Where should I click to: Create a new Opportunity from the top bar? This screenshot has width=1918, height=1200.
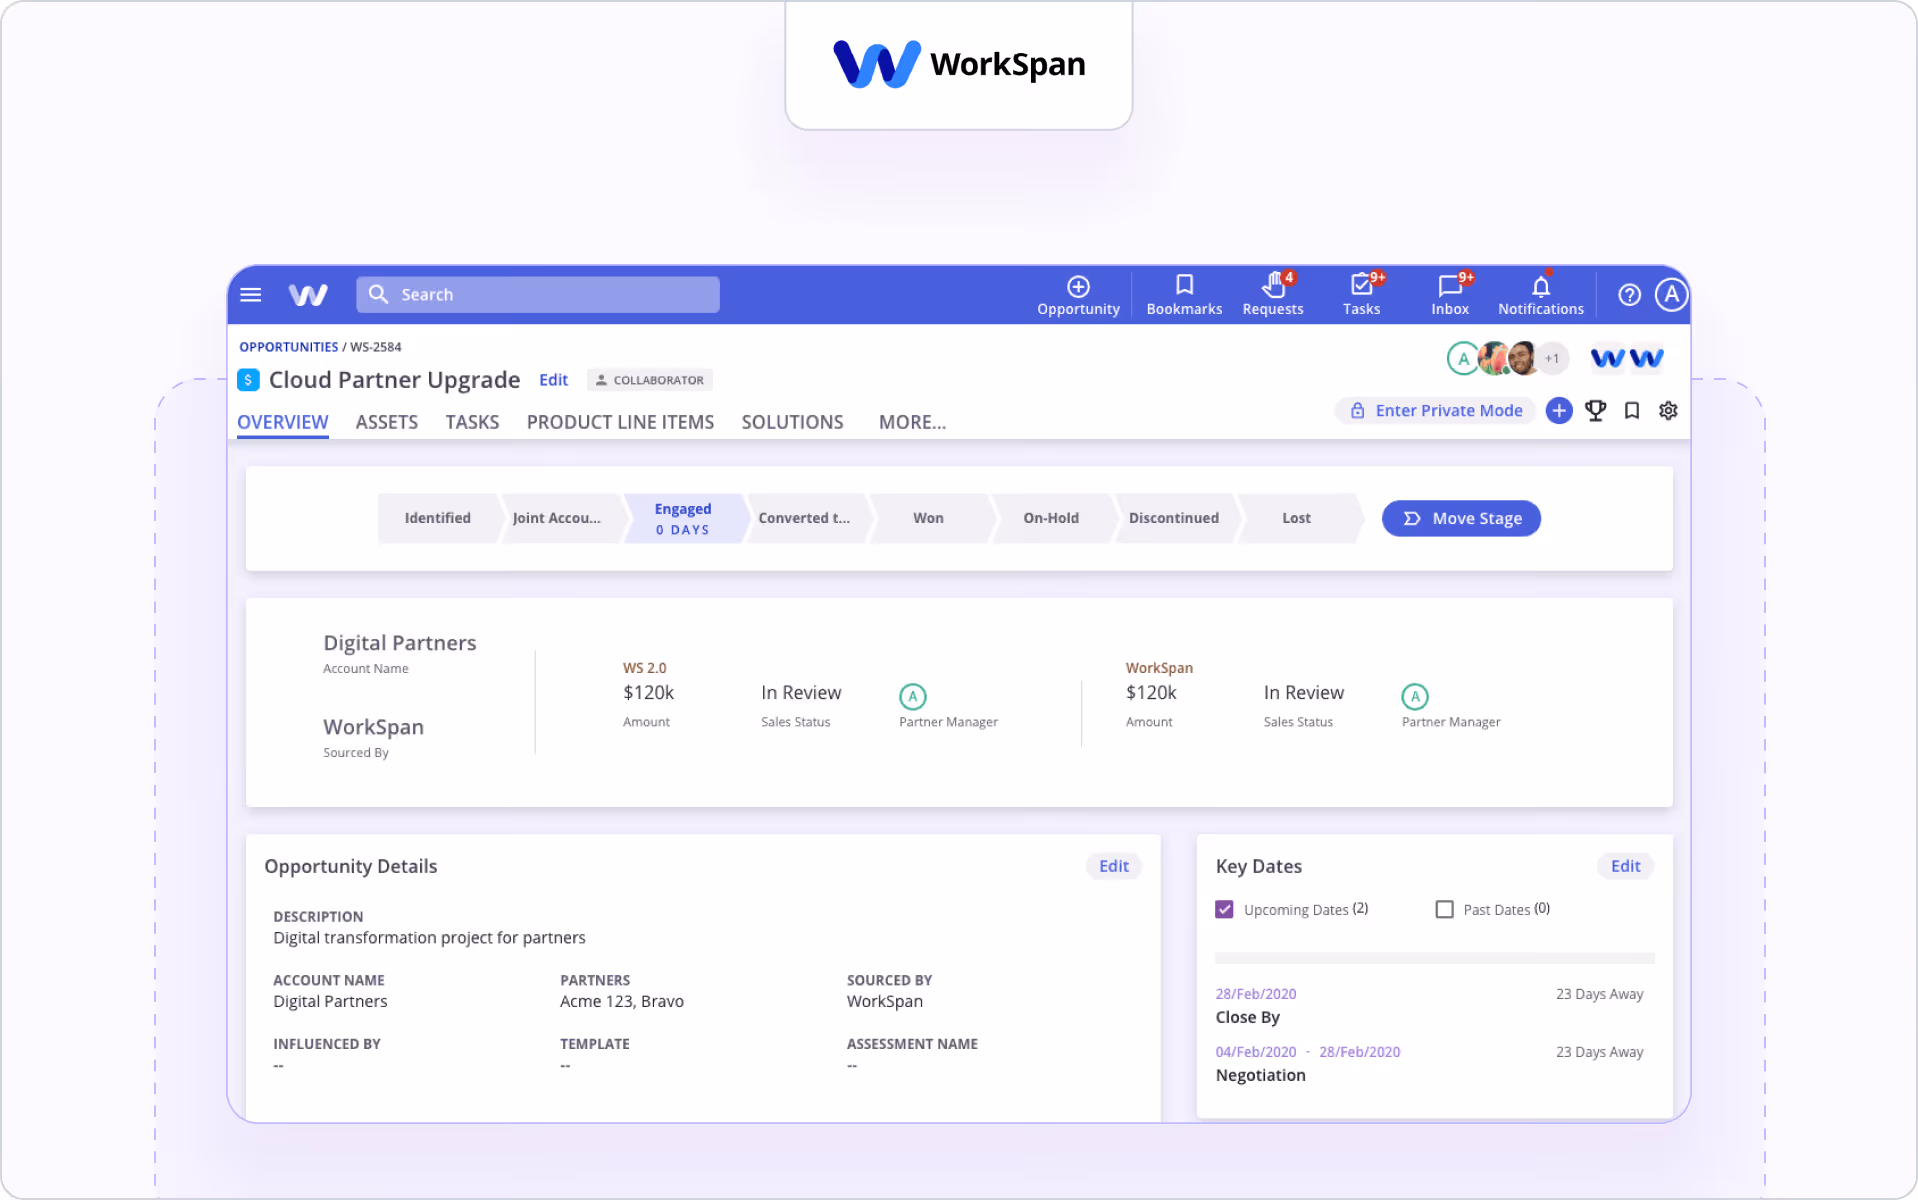(x=1078, y=296)
